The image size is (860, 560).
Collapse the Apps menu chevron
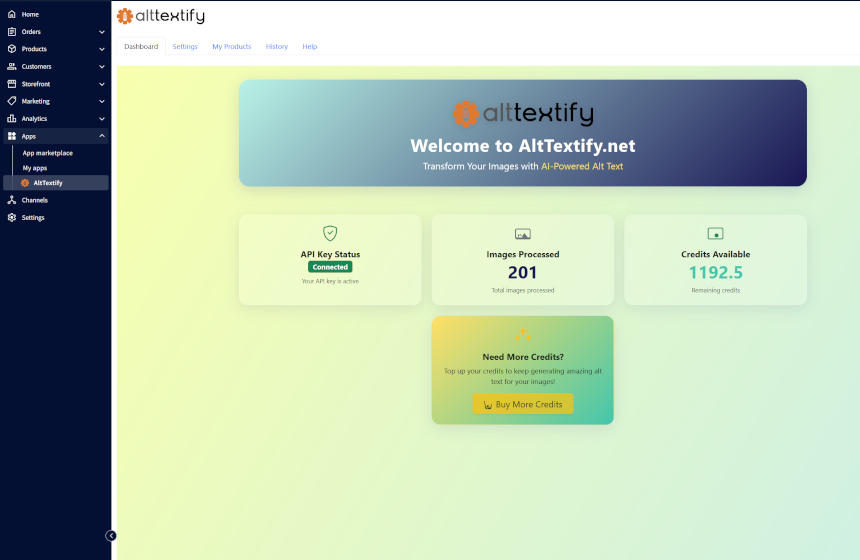102,136
